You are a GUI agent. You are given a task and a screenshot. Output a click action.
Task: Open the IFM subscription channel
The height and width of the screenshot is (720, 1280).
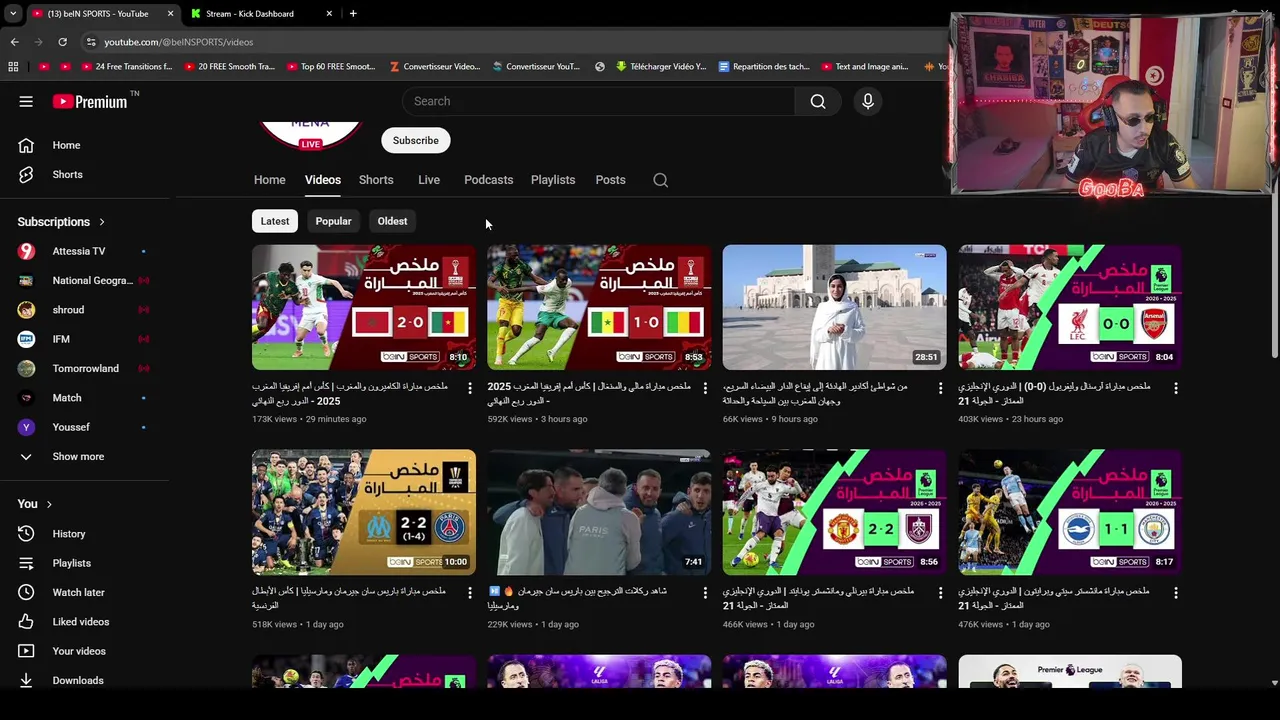61,339
